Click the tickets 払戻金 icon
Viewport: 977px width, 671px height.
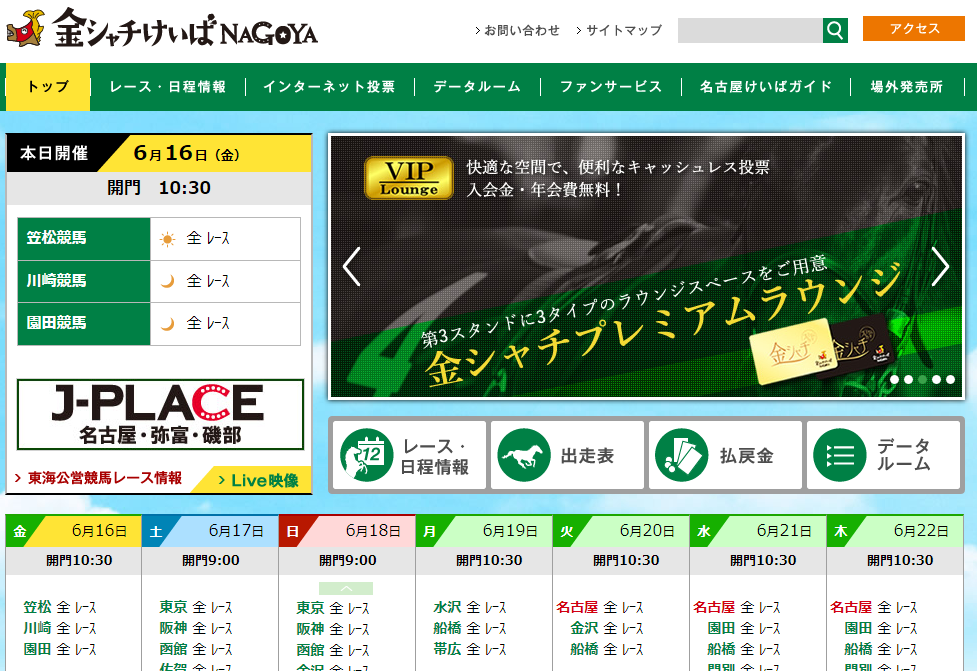[682, 455]
